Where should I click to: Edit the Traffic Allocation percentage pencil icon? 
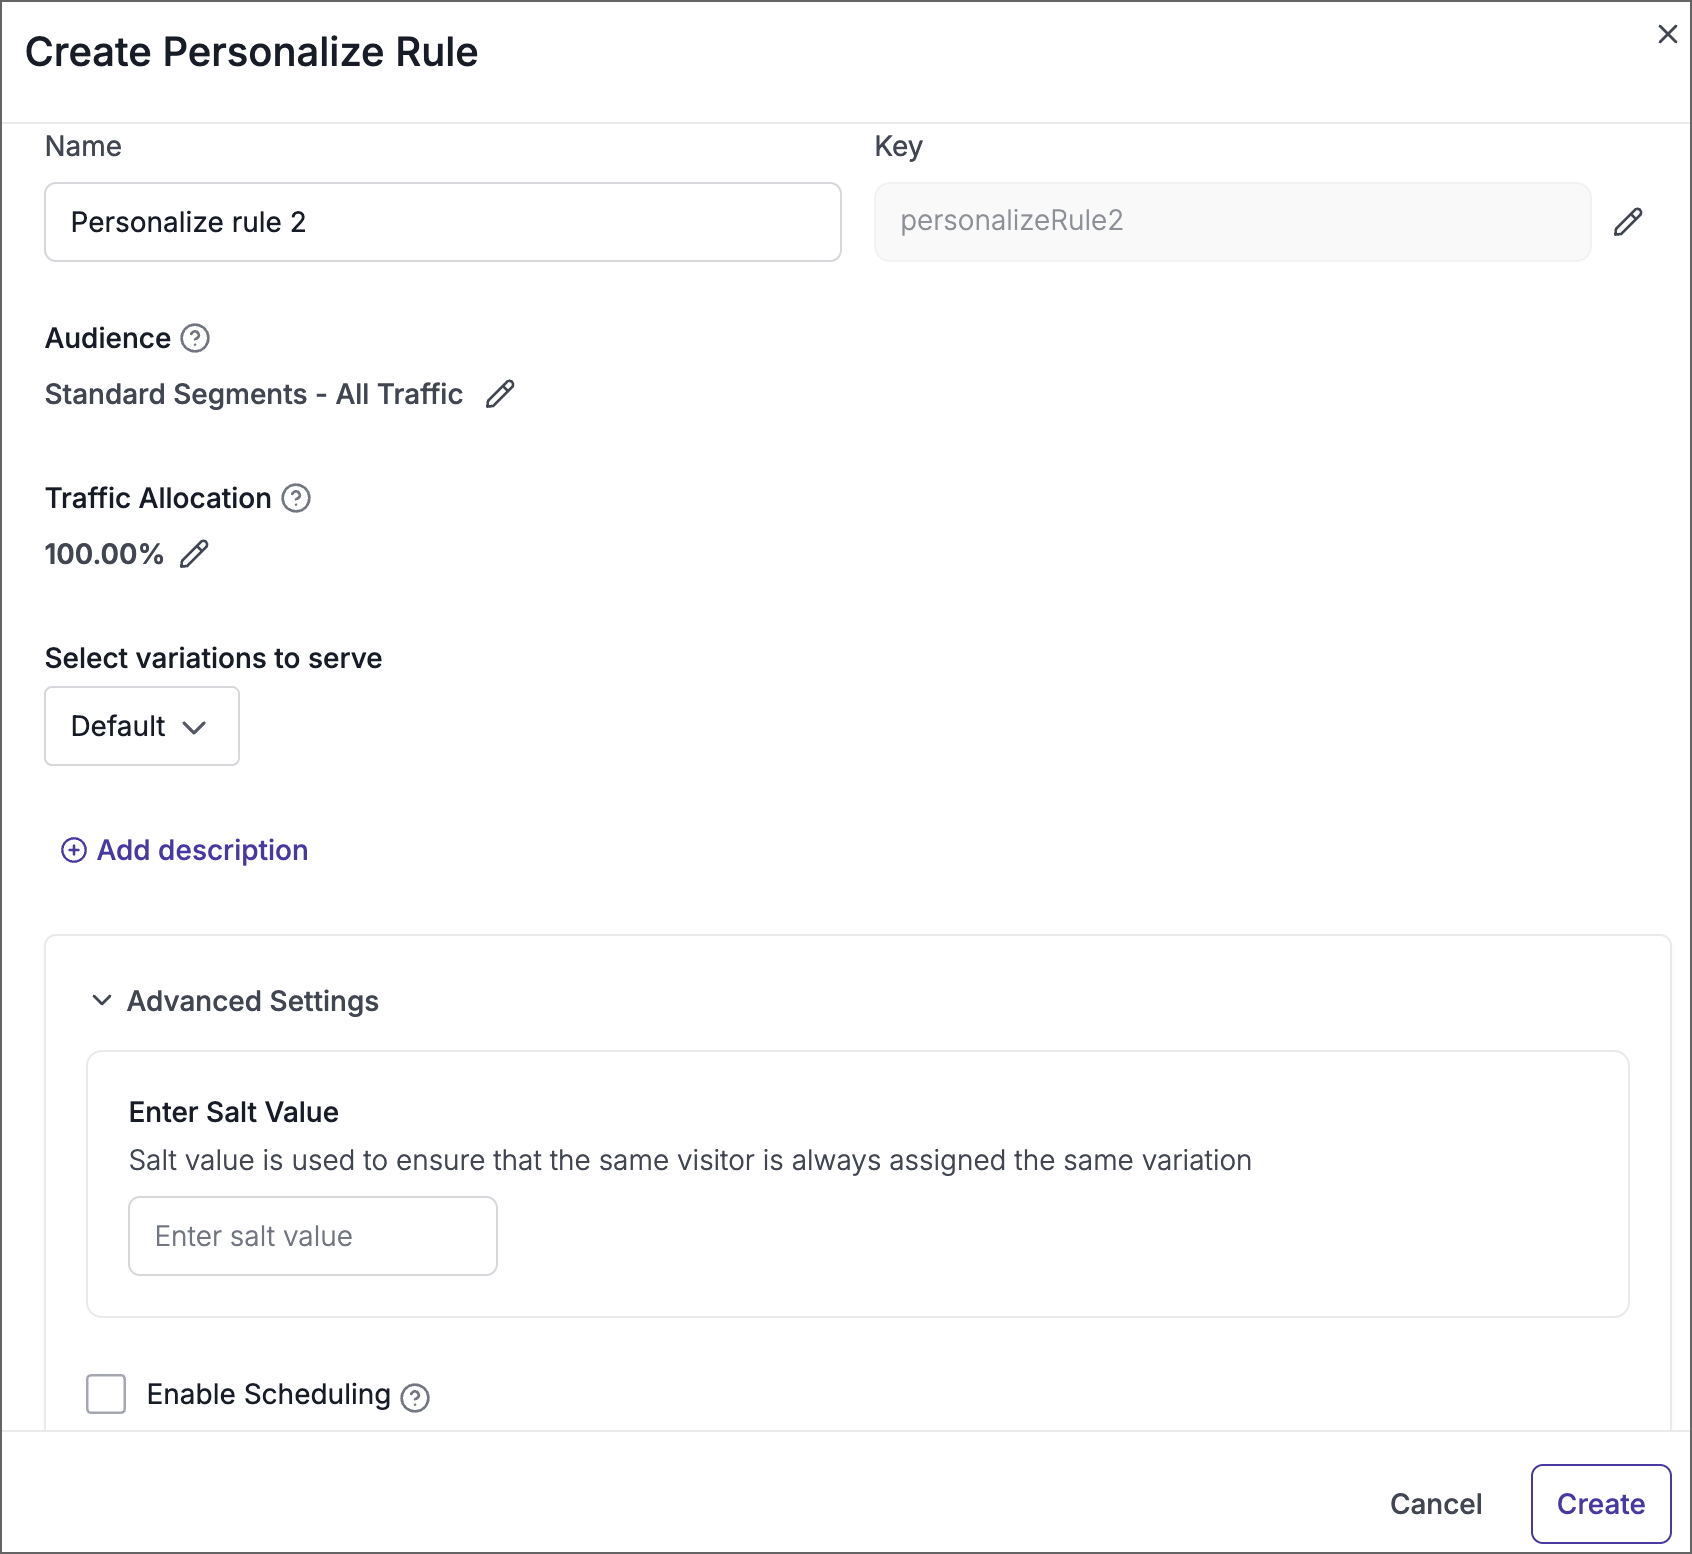pyautogui.click(x=194, y=554)
